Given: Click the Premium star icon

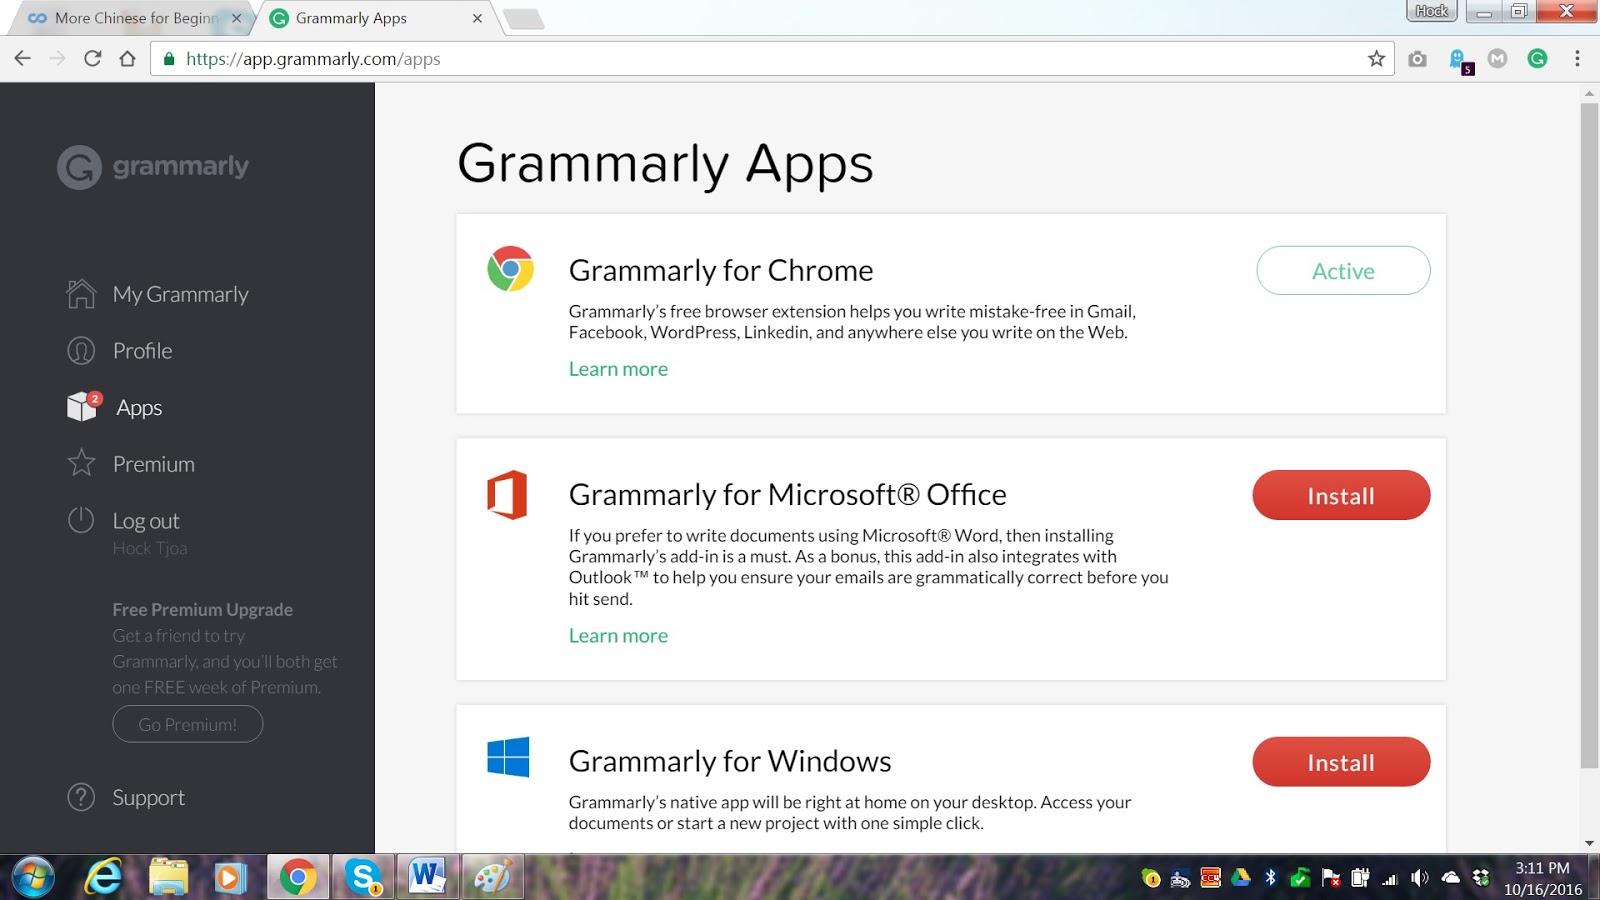Looking at the screenshot, I should point(81,463).
